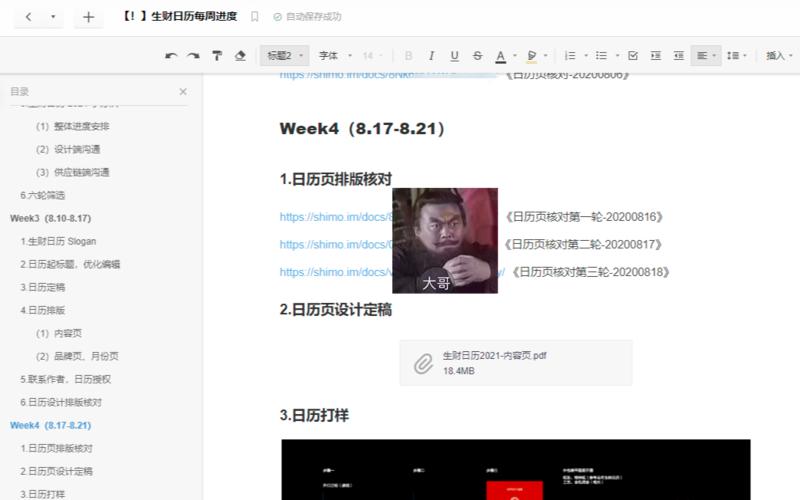The image size is (800, 500).
Task: Jump to (1) 整体进度安排 in outline
Action: click(72, 126)
